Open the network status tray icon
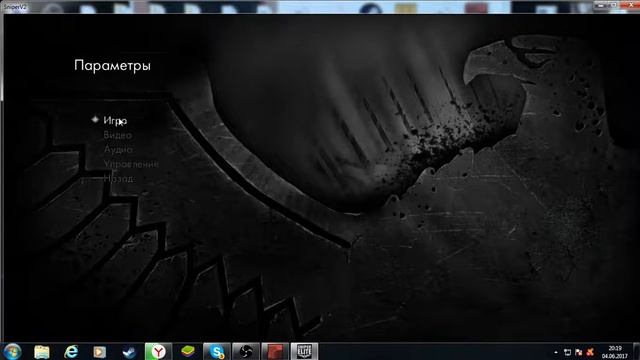This screenshot has width=640, height=360. pos(567,352)
